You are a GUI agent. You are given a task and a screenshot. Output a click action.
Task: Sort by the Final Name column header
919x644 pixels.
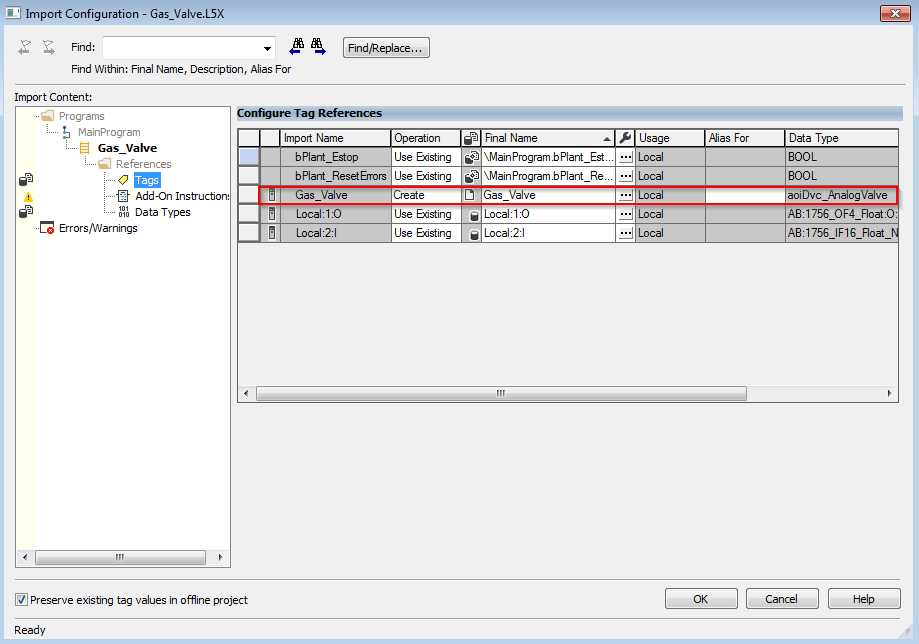(547, 138)
